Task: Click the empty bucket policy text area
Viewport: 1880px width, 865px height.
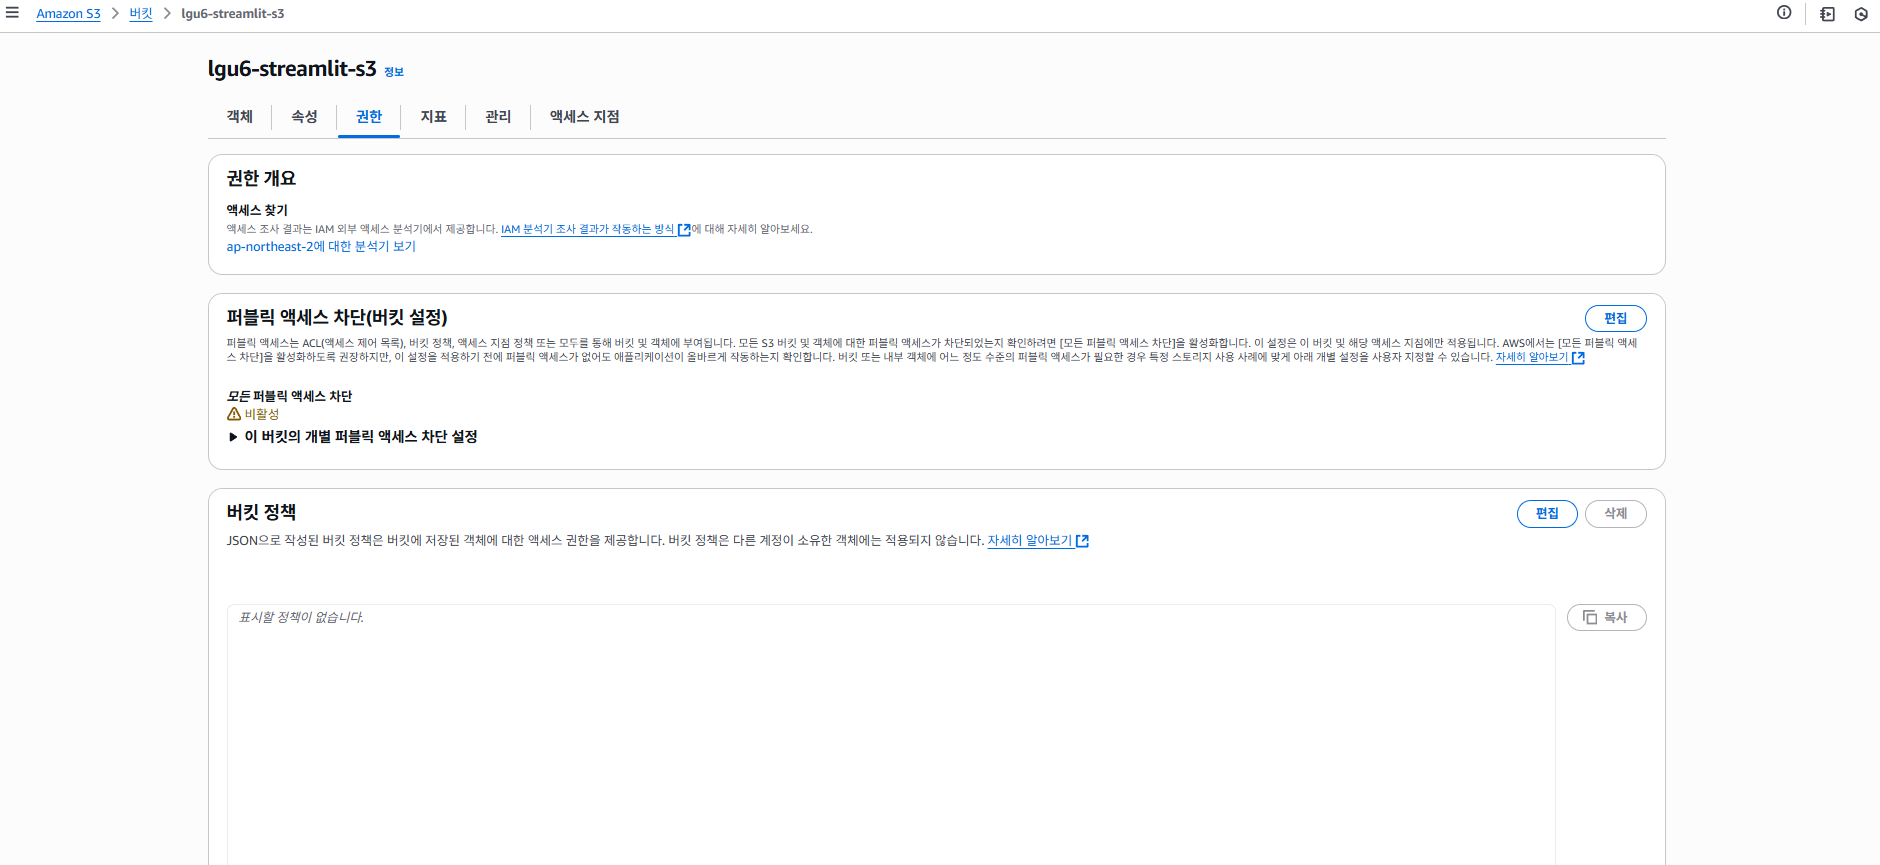Action: point(891,735)
